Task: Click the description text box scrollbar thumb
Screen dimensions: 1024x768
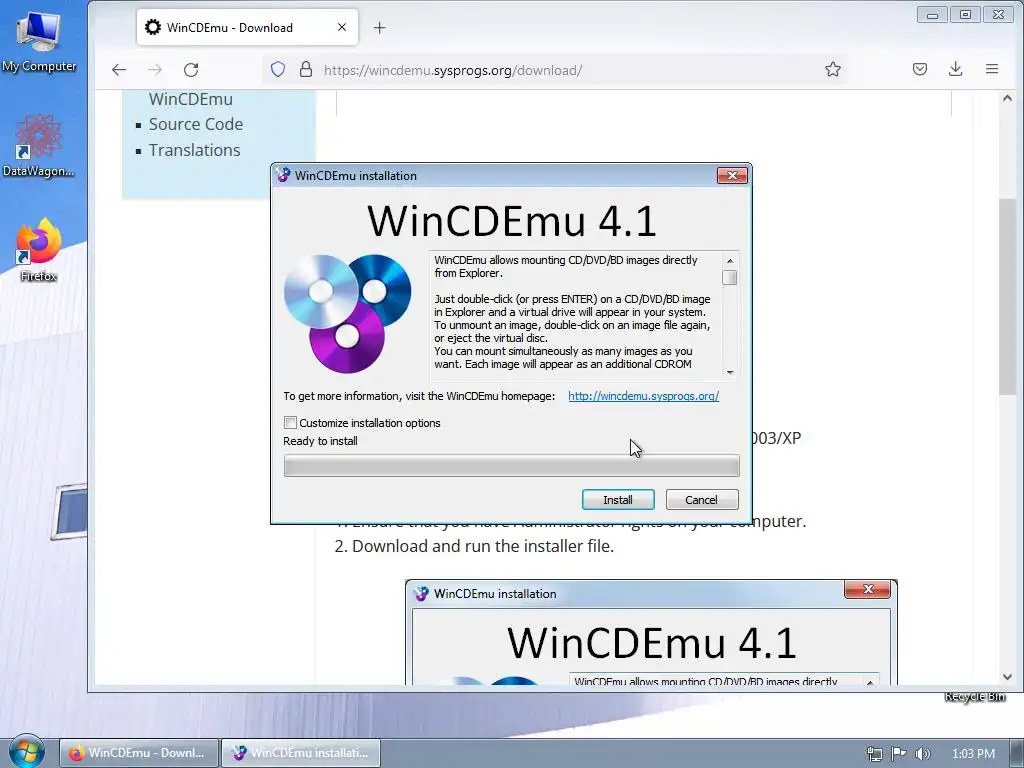Action: (730, 278)
